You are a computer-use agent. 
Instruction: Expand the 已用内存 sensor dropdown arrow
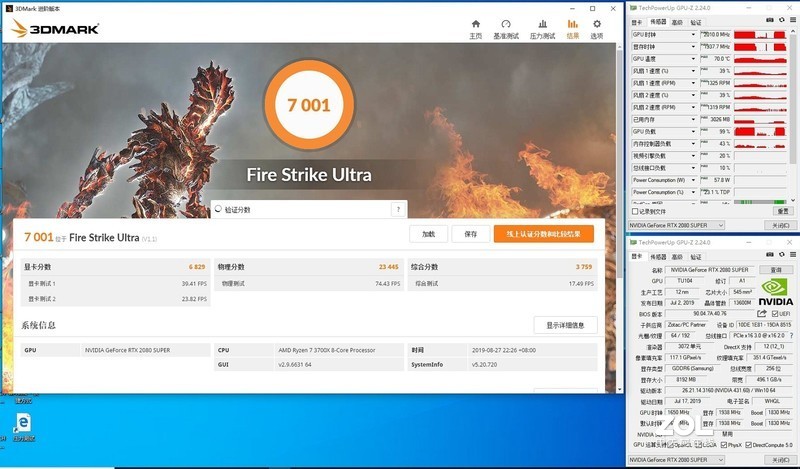pos(693,119)
